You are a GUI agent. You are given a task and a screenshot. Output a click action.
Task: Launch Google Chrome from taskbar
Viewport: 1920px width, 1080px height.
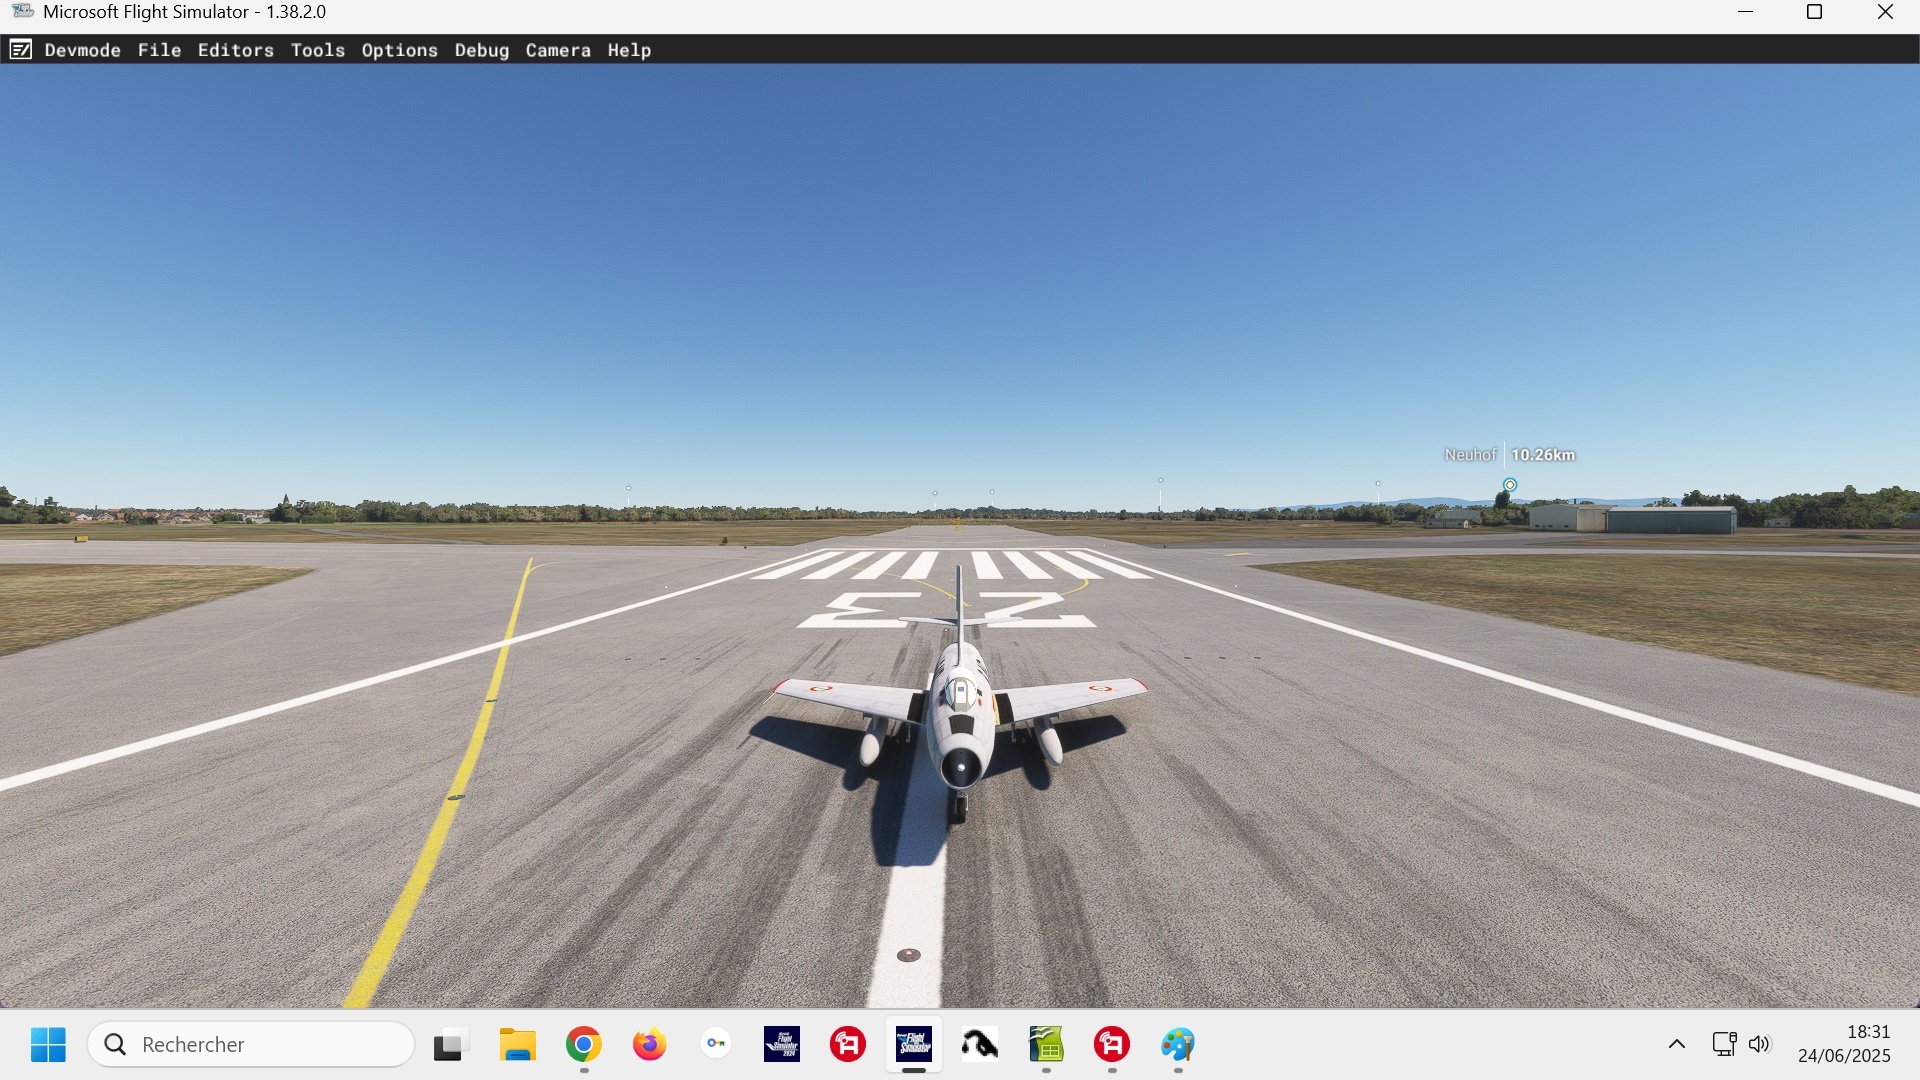[x=584, y=1045]
